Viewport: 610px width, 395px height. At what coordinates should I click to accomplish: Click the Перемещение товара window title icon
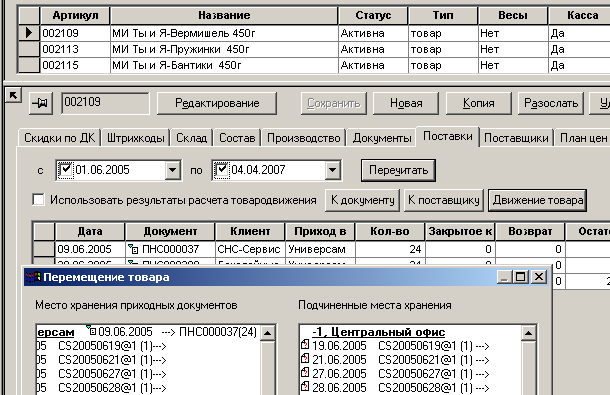point(33,277)
